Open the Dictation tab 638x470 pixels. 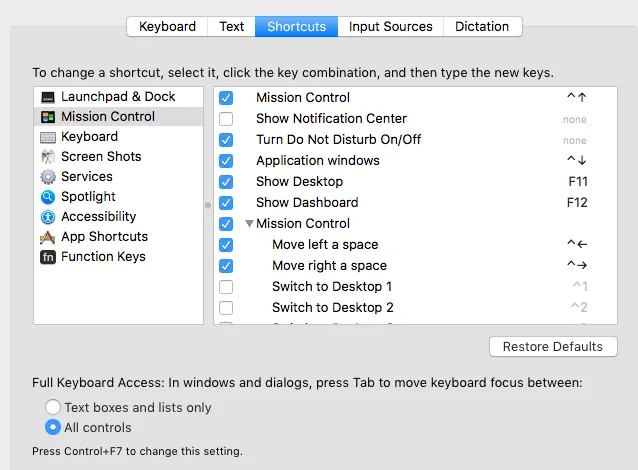pyautogui.click(x=482, y=26)
